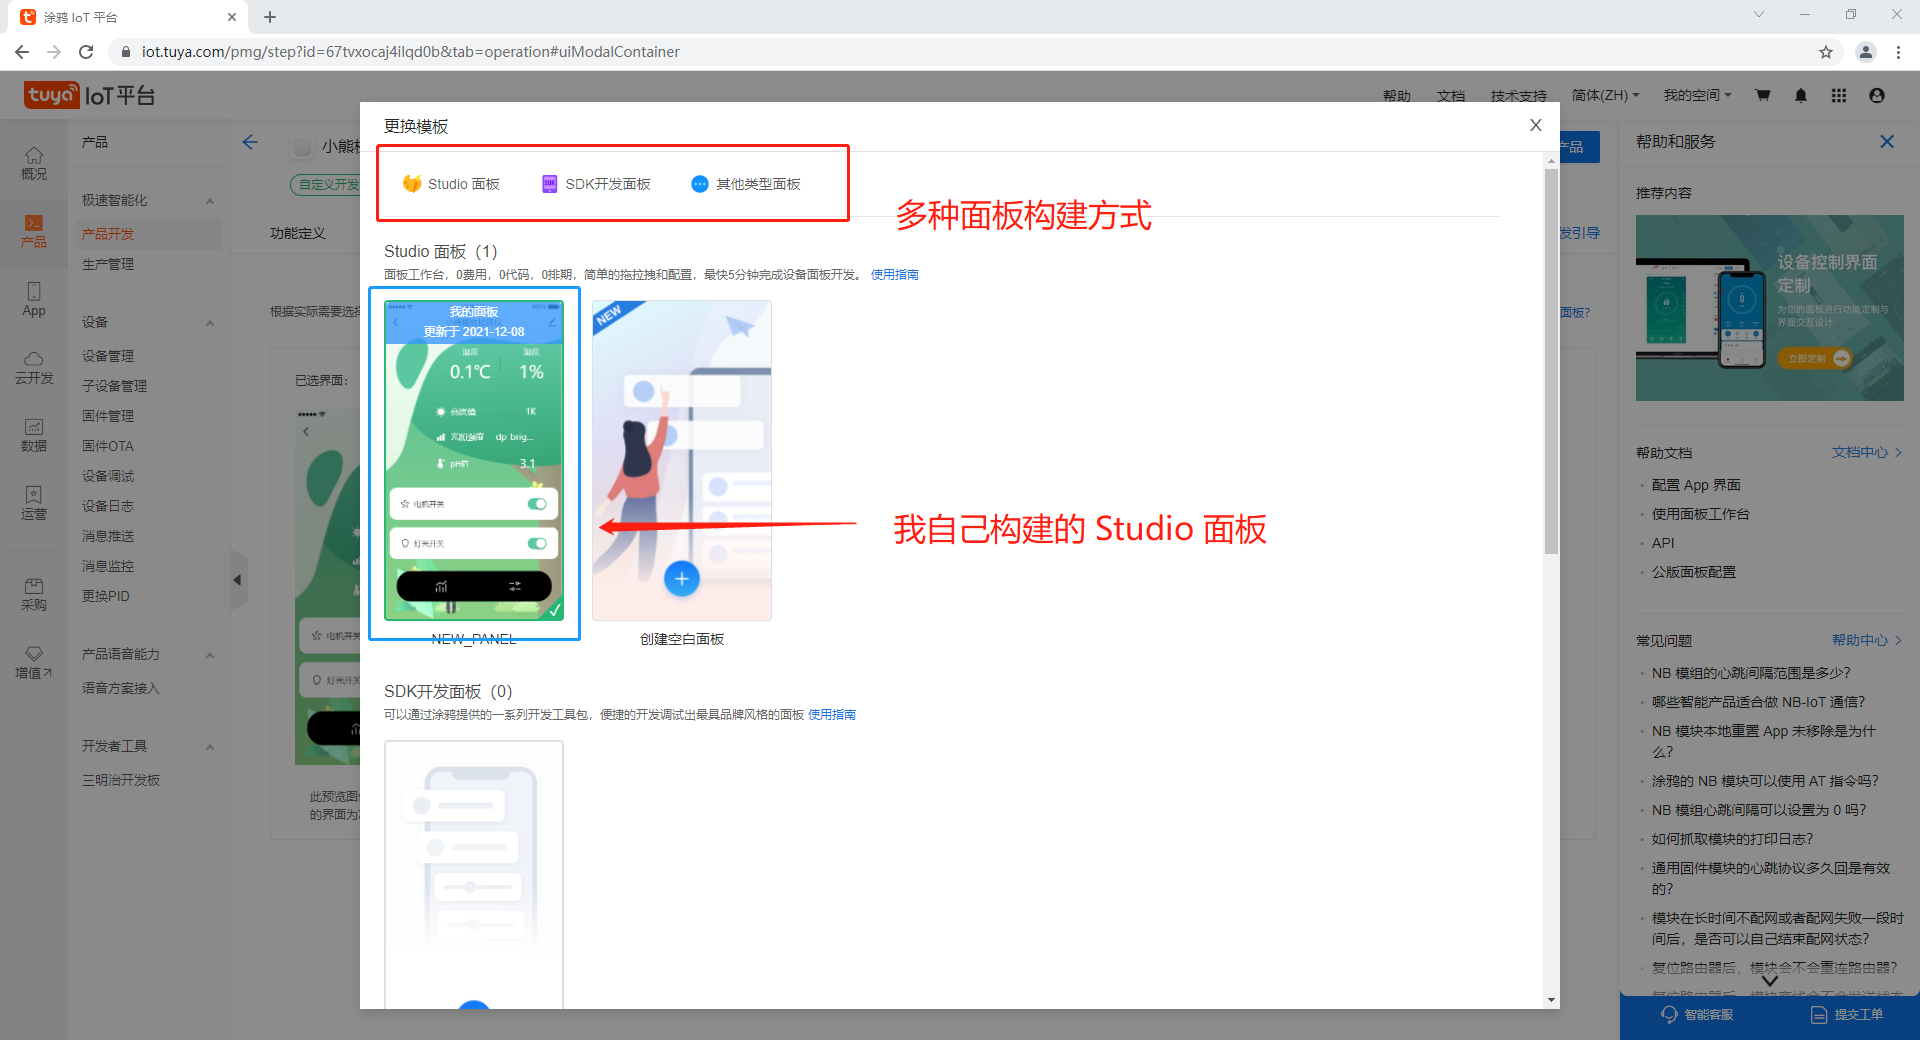Select the 其他类型面板 tab
This screenshot has width=1920, height=1040.
coord(746,184)
